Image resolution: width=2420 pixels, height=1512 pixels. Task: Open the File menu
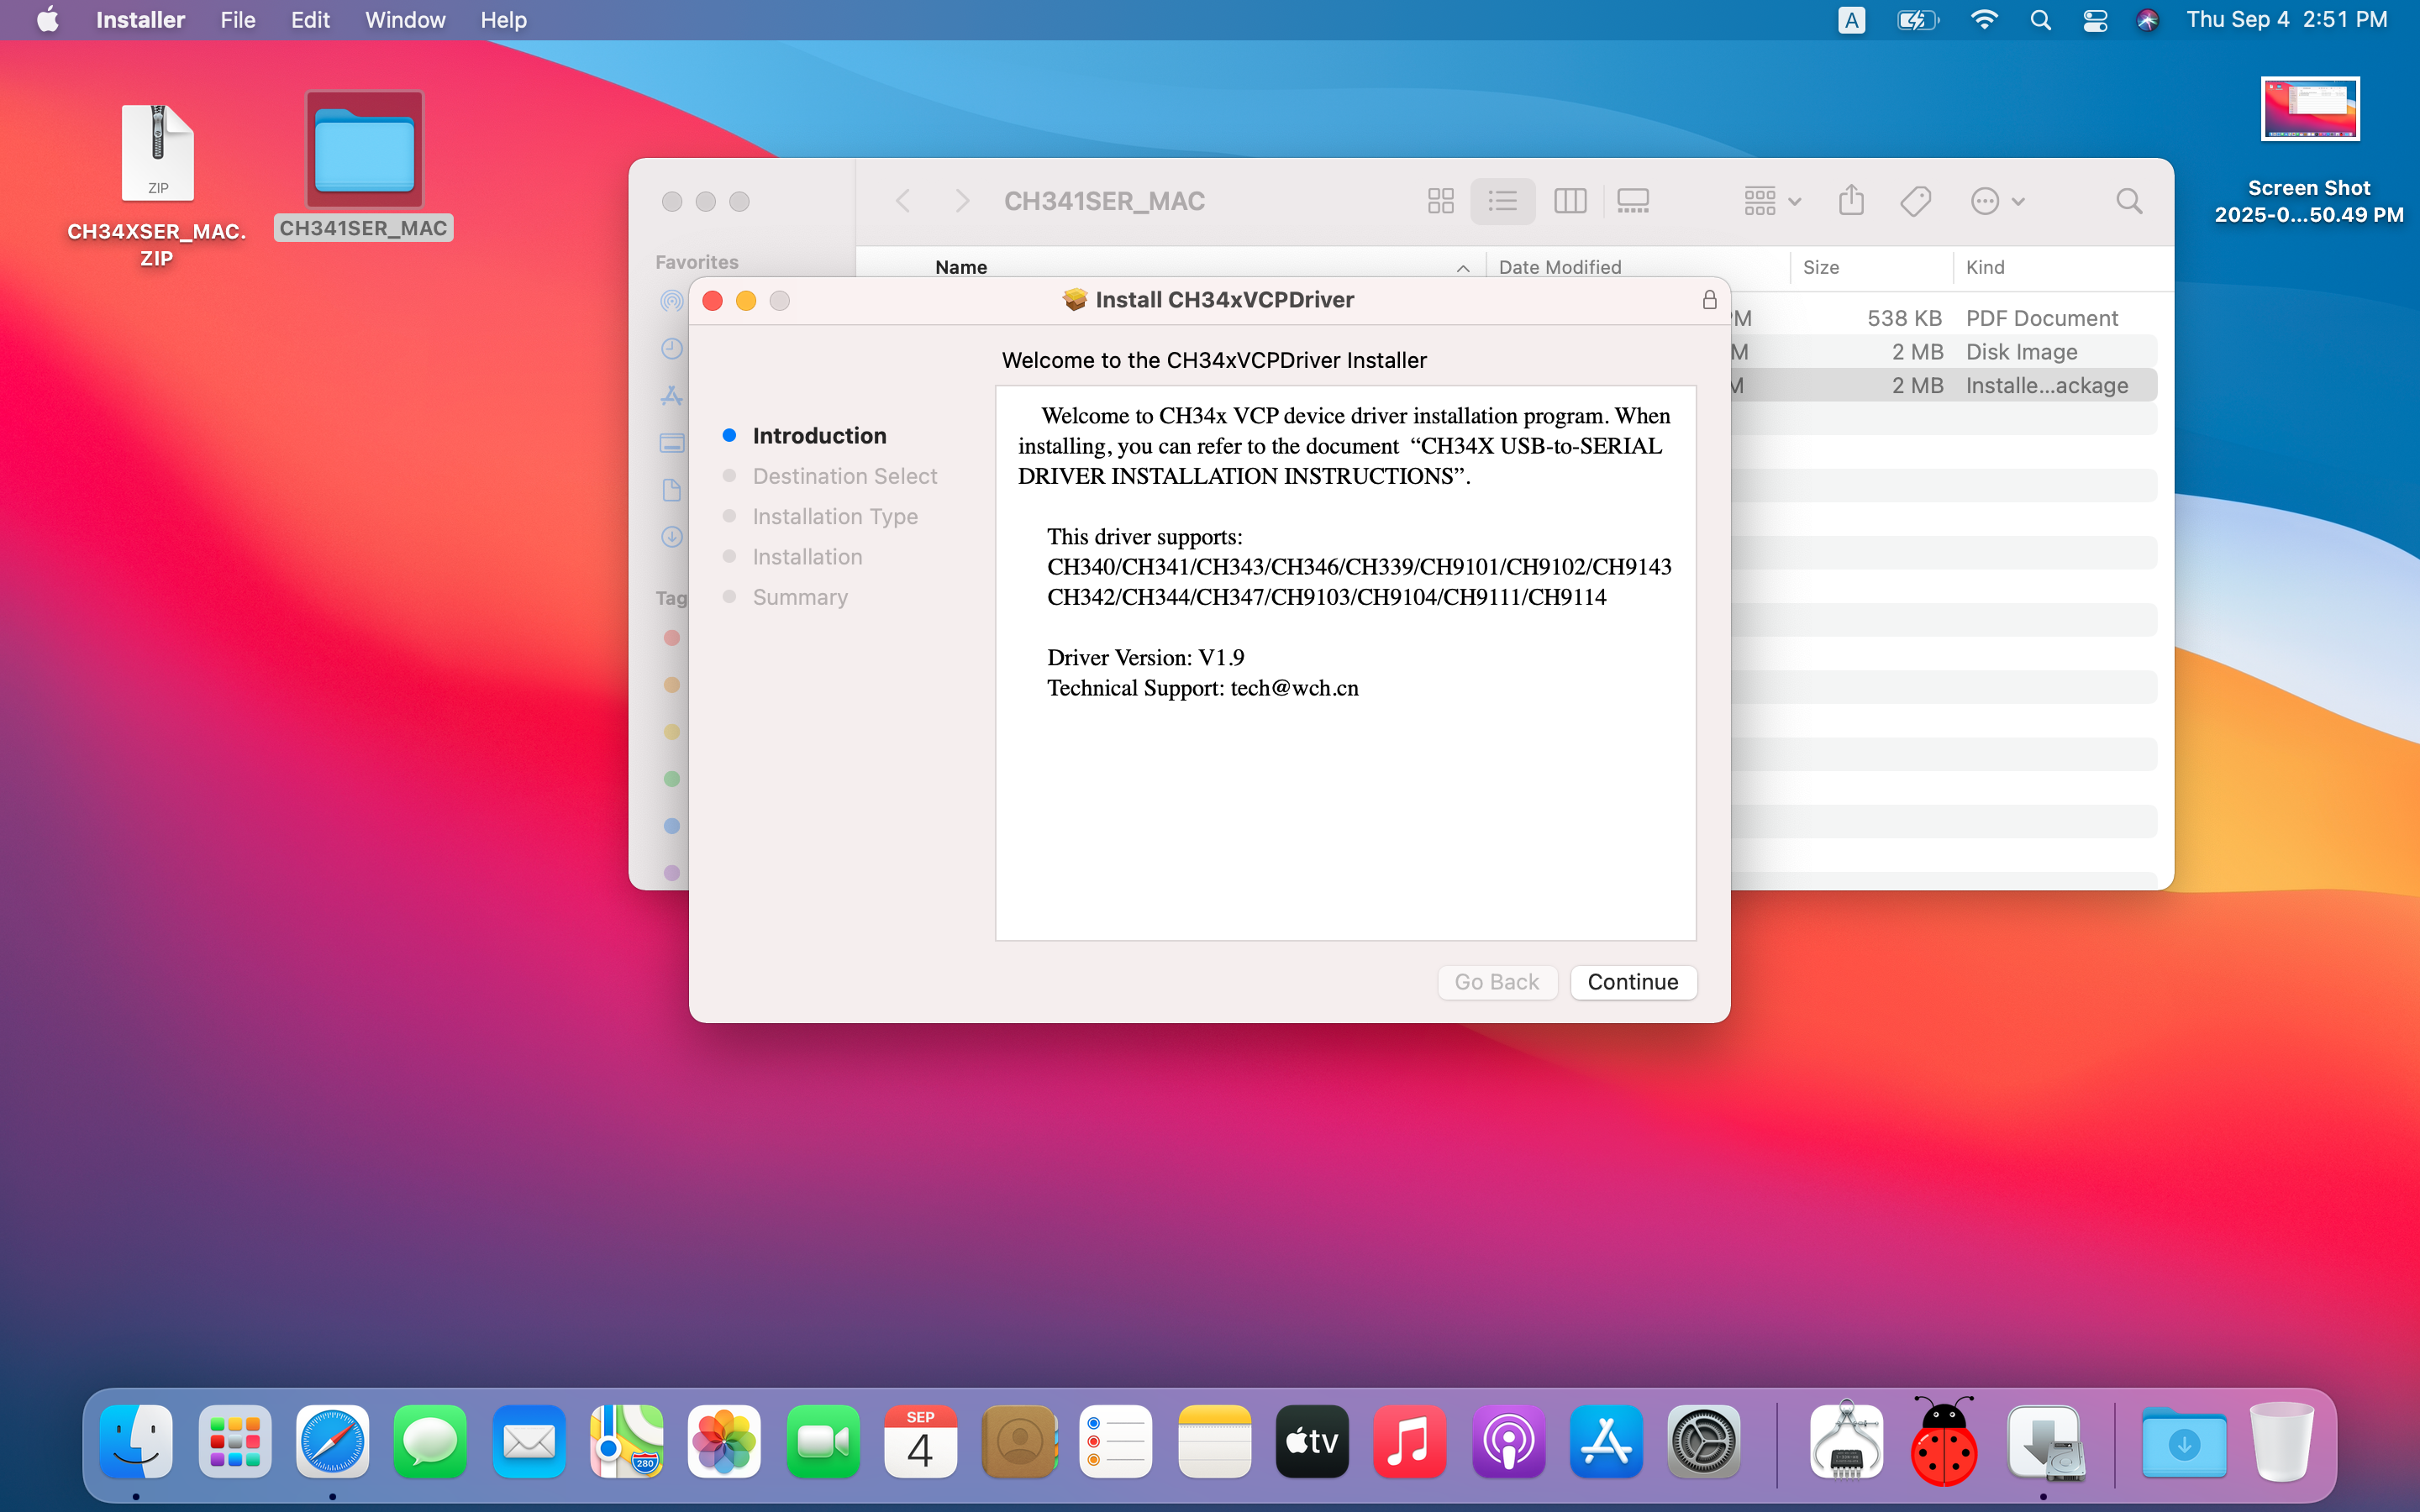coord(238,20)
